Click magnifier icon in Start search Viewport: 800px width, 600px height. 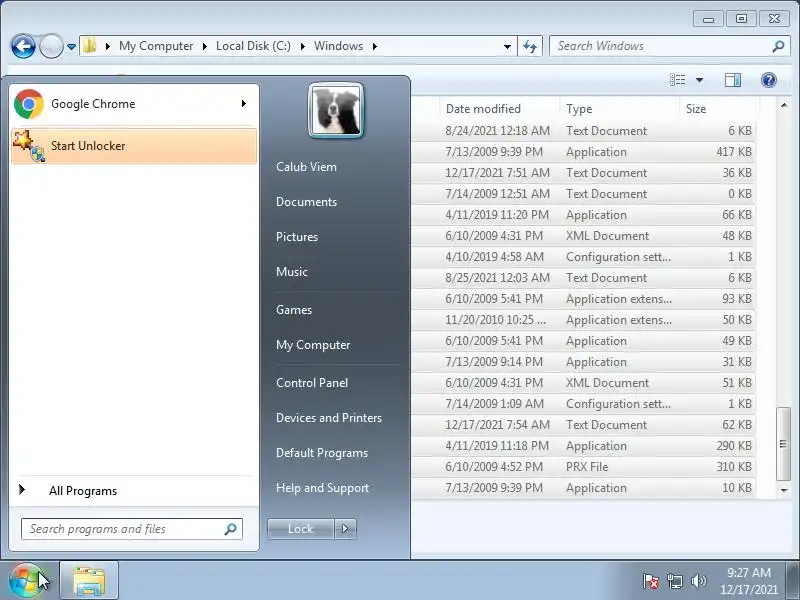pos(231,529)
